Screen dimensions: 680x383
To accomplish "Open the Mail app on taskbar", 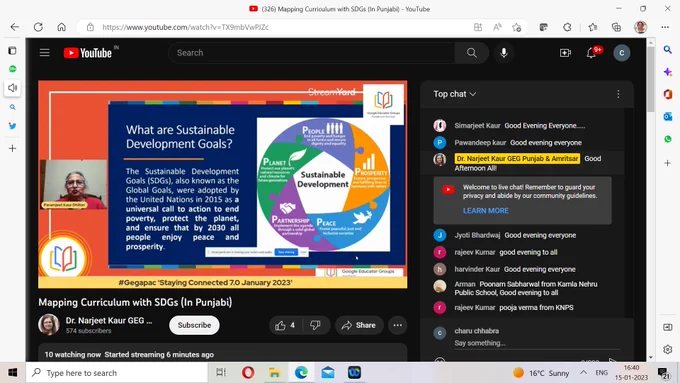I will [x=328, y=373].
